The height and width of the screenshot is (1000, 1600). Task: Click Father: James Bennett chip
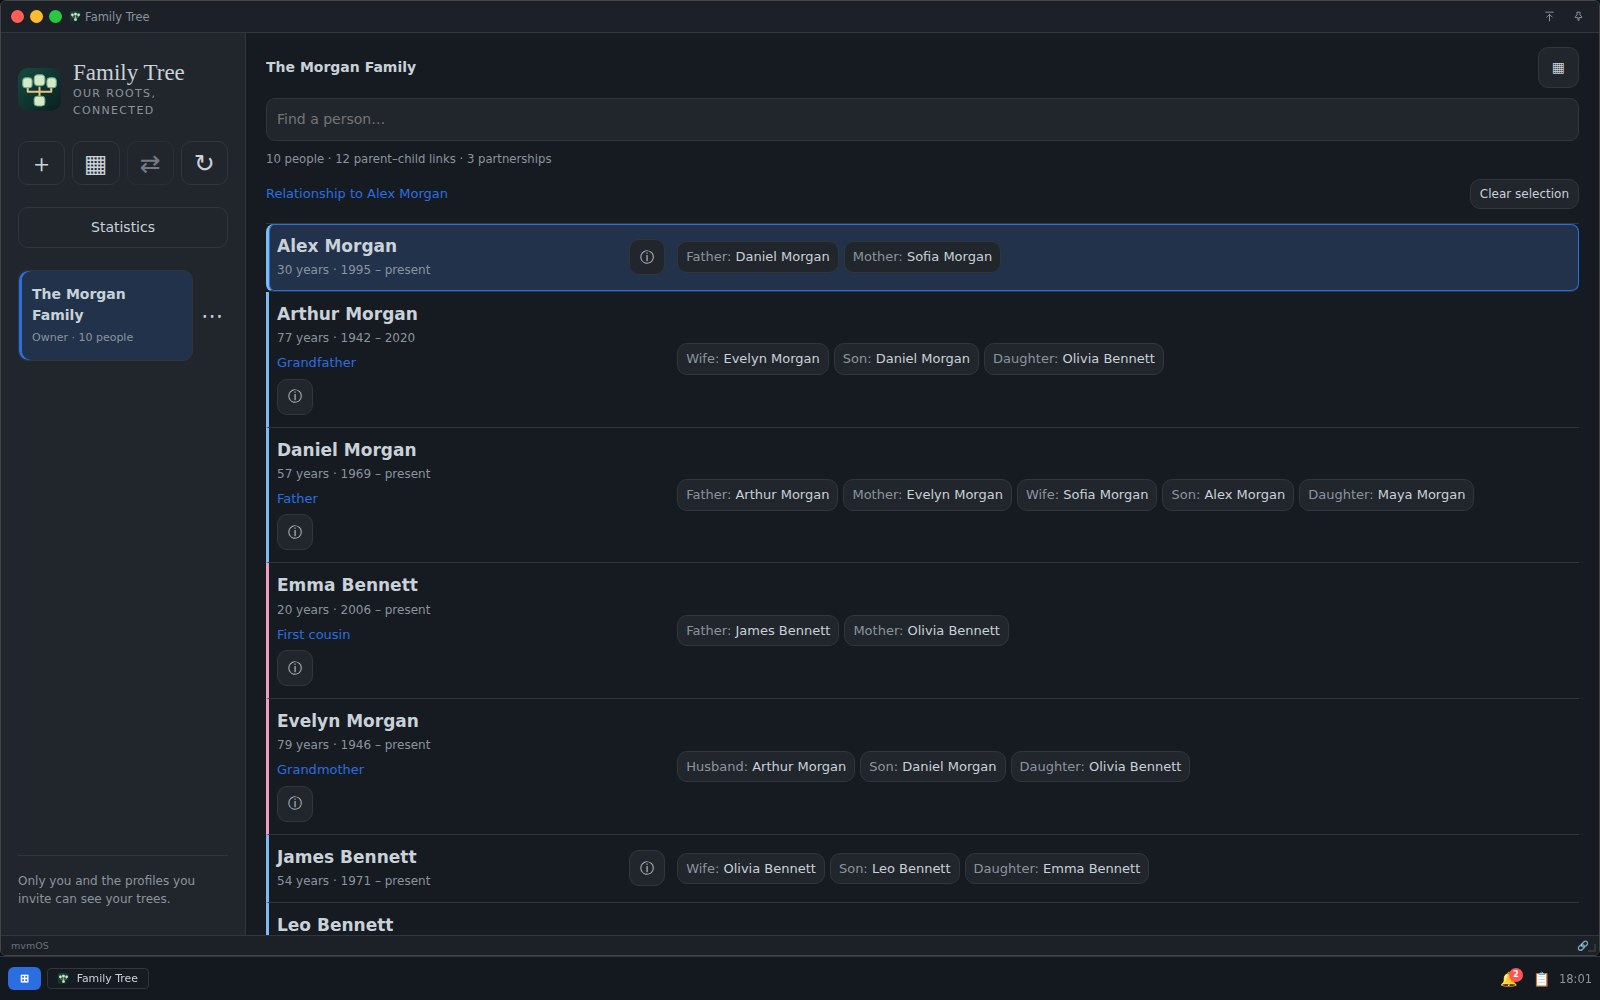point(758,631)
